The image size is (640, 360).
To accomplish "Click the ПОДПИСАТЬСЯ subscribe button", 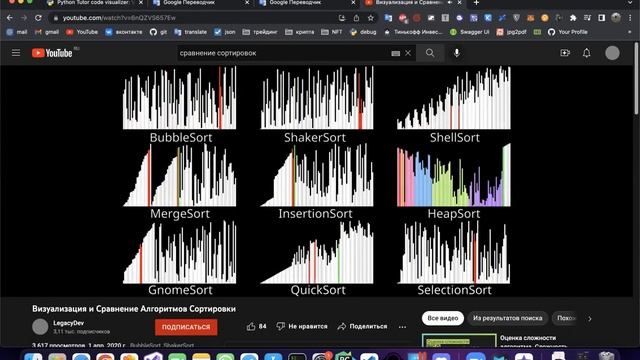I will point(186,327).
